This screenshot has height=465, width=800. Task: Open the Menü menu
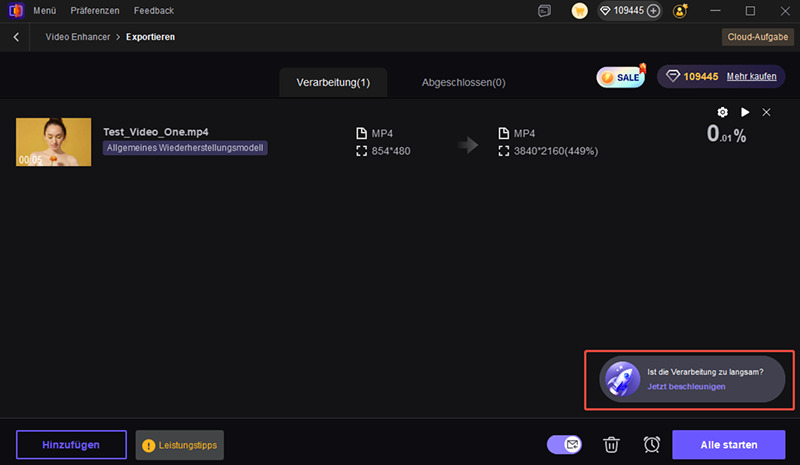(x=44, y=10)
